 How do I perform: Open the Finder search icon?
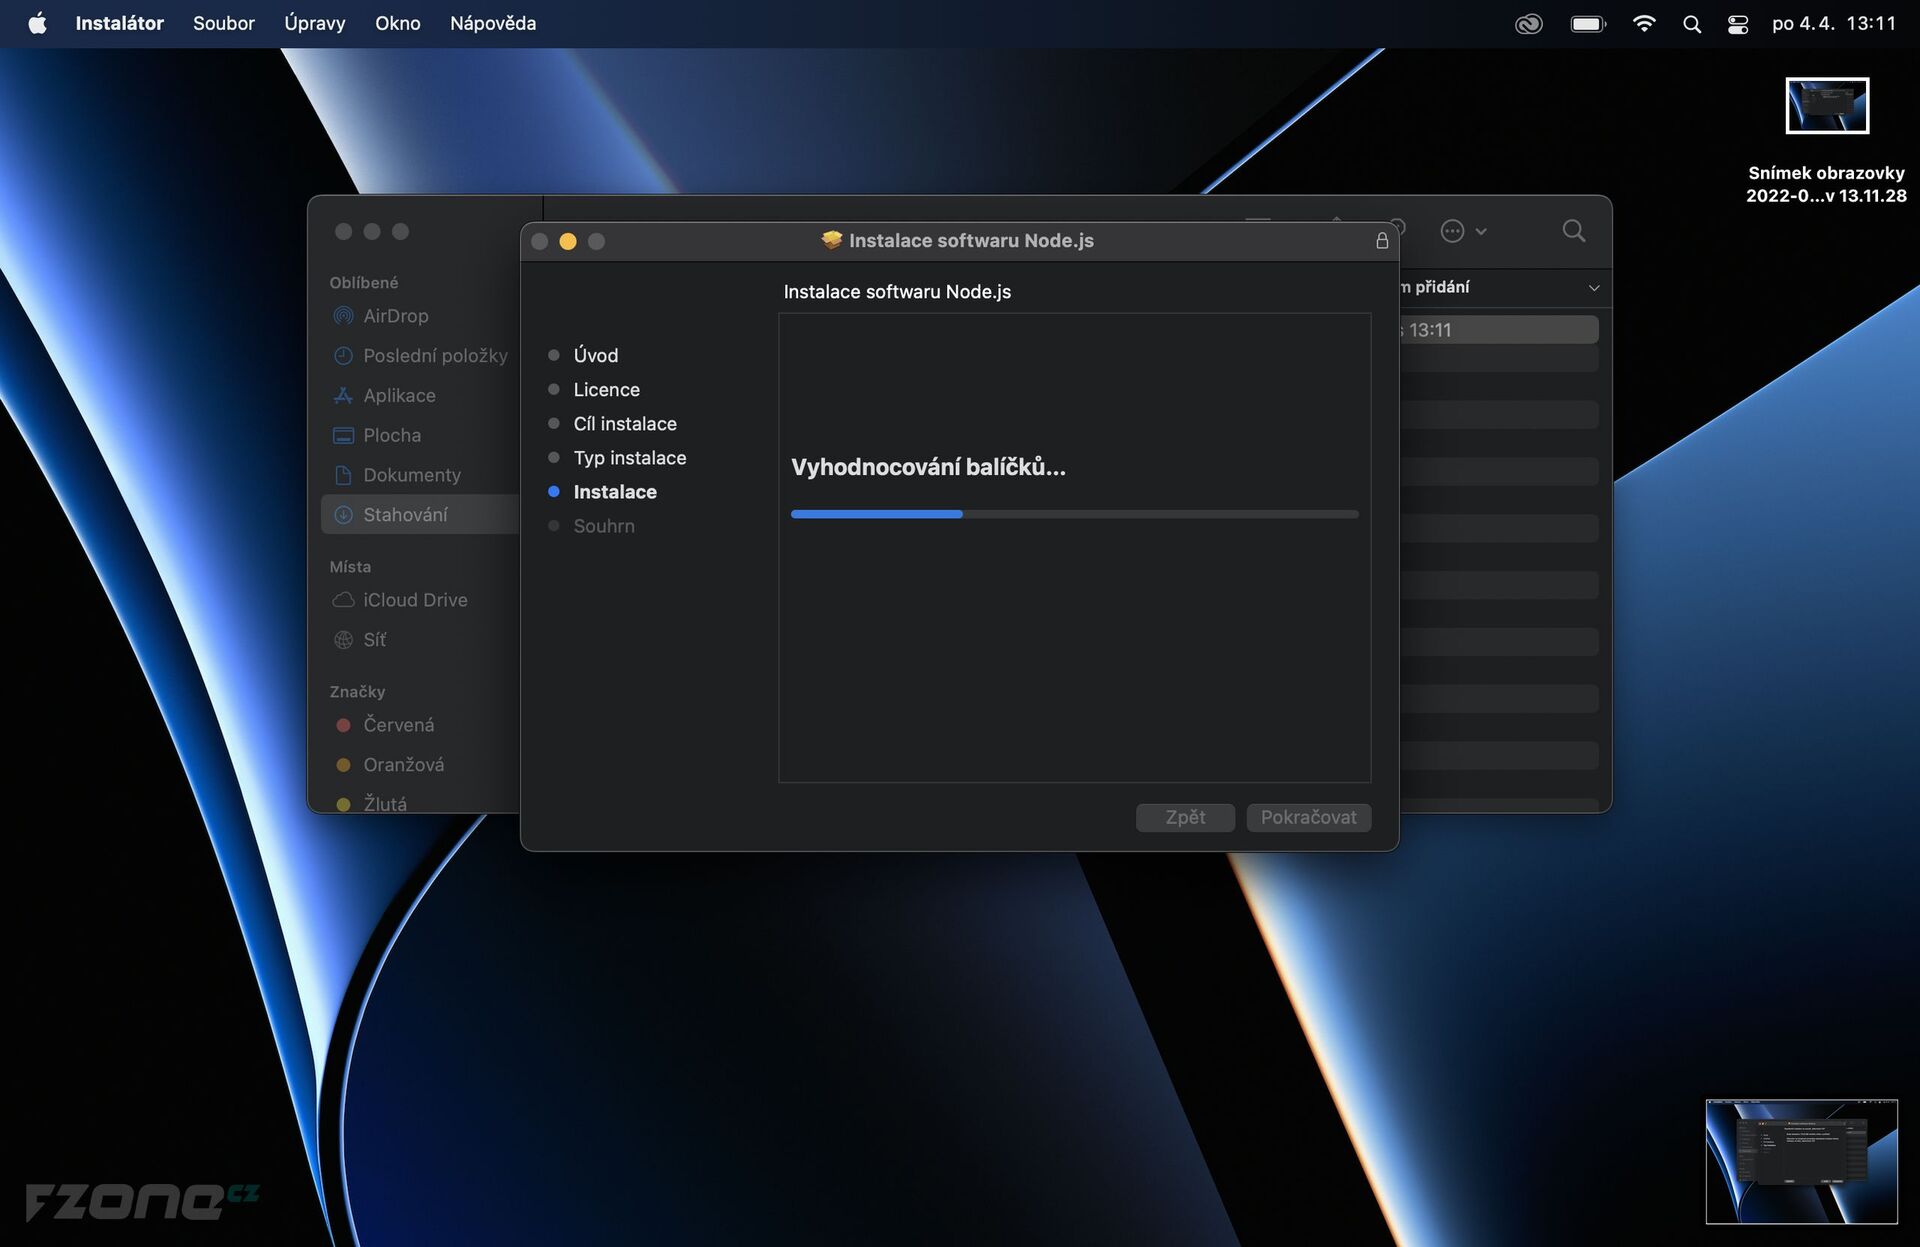point(1573,231)
